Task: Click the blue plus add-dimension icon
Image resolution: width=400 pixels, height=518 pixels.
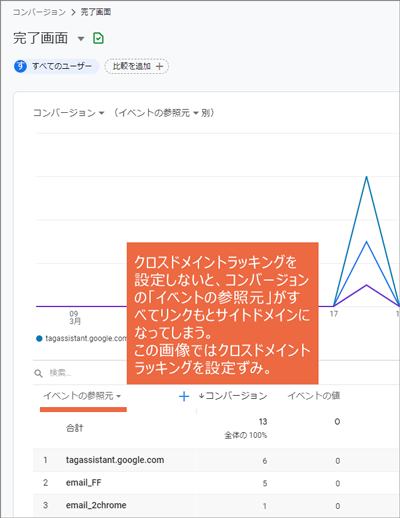Action: pos(184,396)
